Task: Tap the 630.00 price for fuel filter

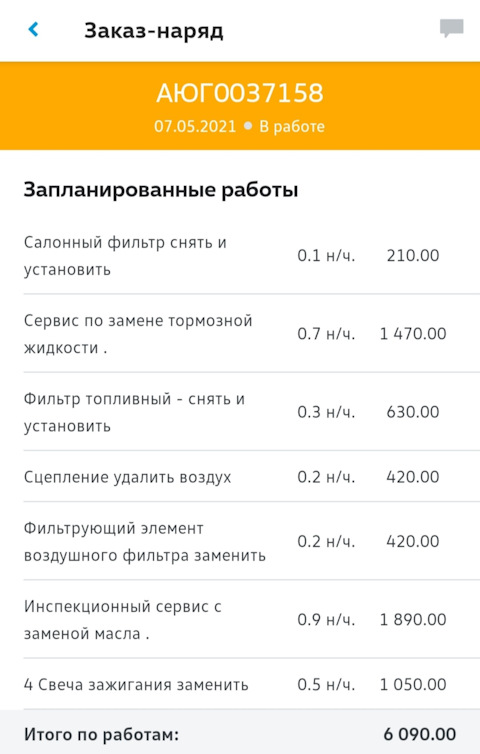Action: pyautogui.click(x=413, y=412)
